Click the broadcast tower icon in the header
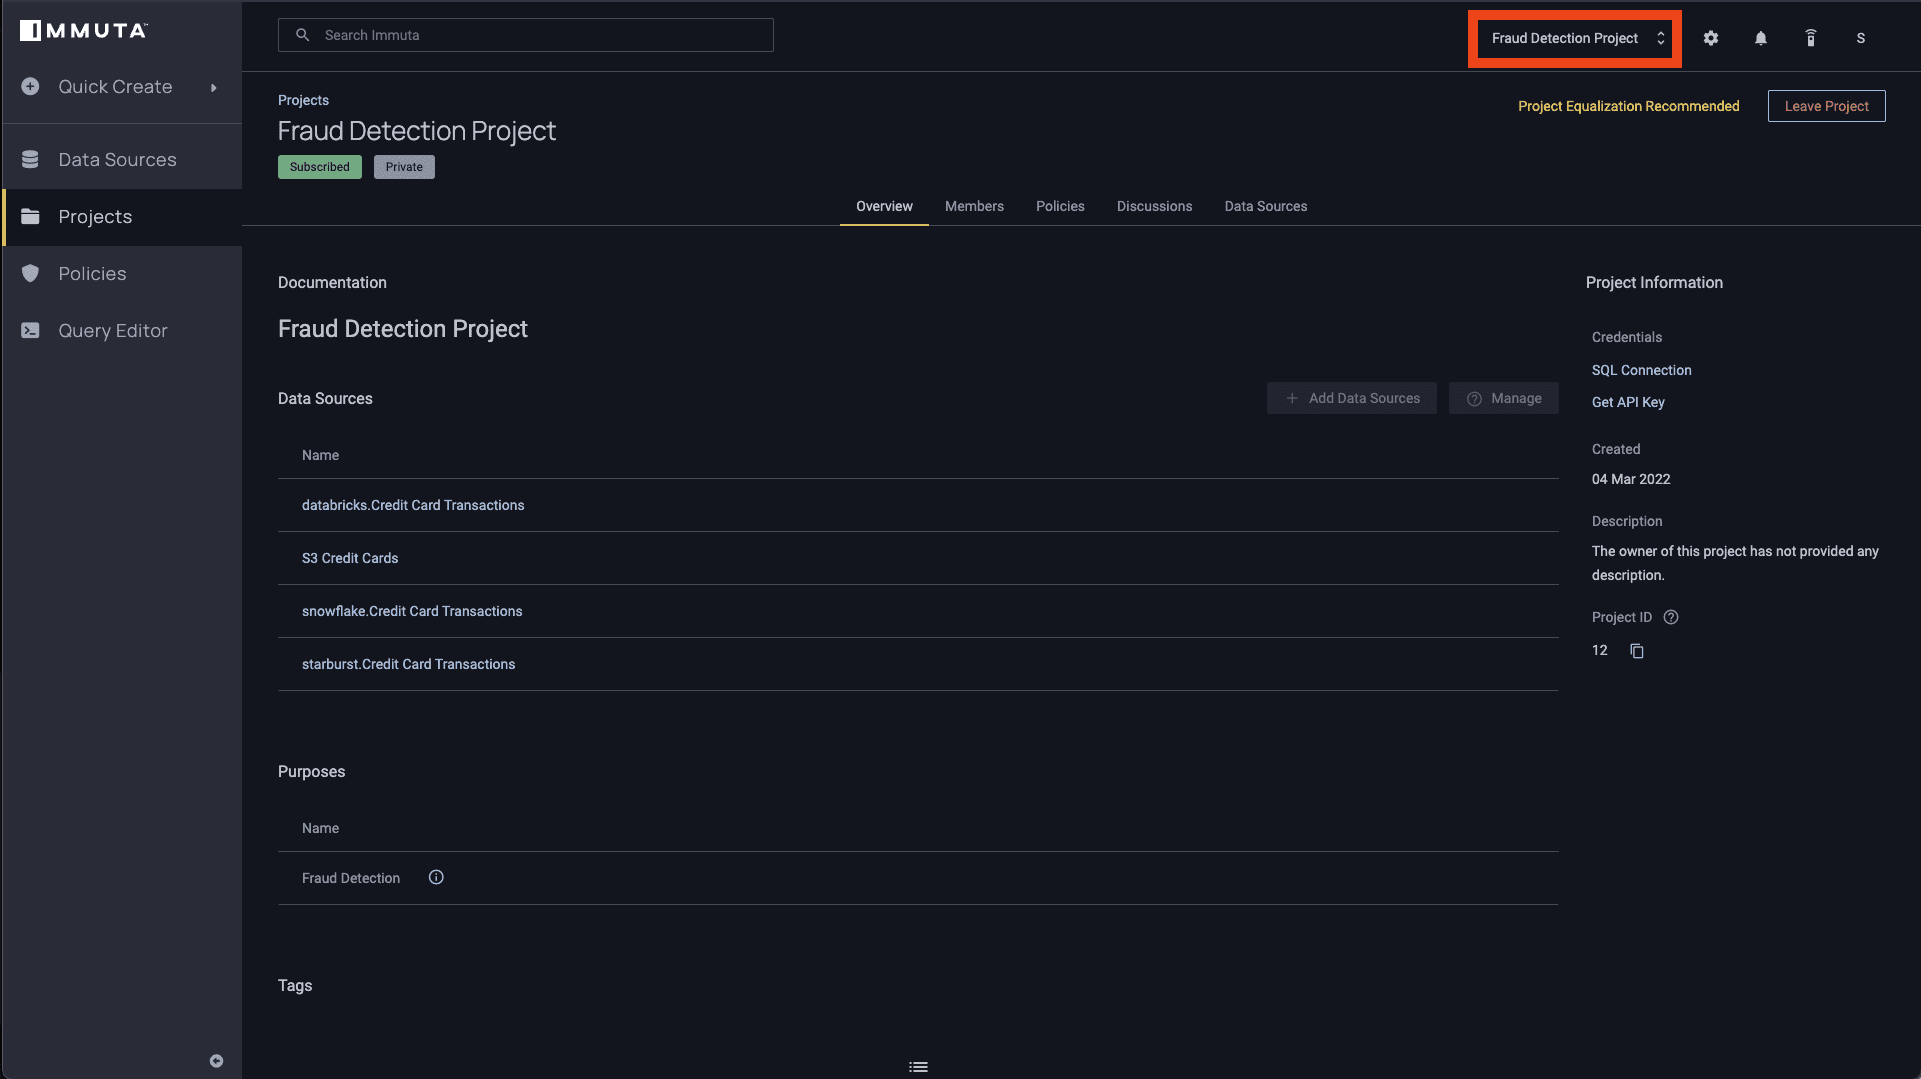The height and width of the screenshot is (1079, 1921). 1811,38
